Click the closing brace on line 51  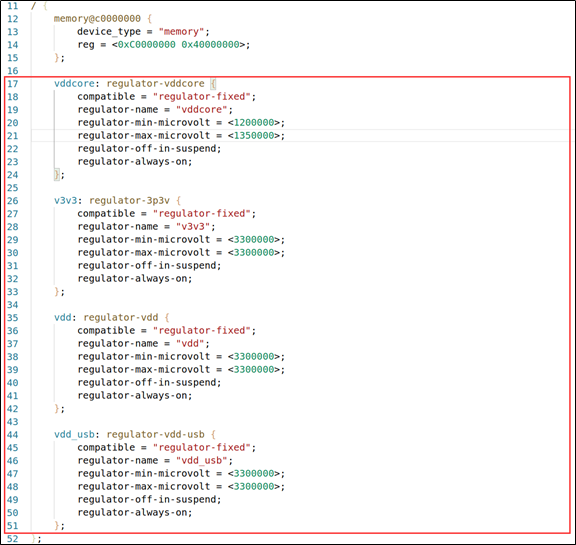(57, 526)
